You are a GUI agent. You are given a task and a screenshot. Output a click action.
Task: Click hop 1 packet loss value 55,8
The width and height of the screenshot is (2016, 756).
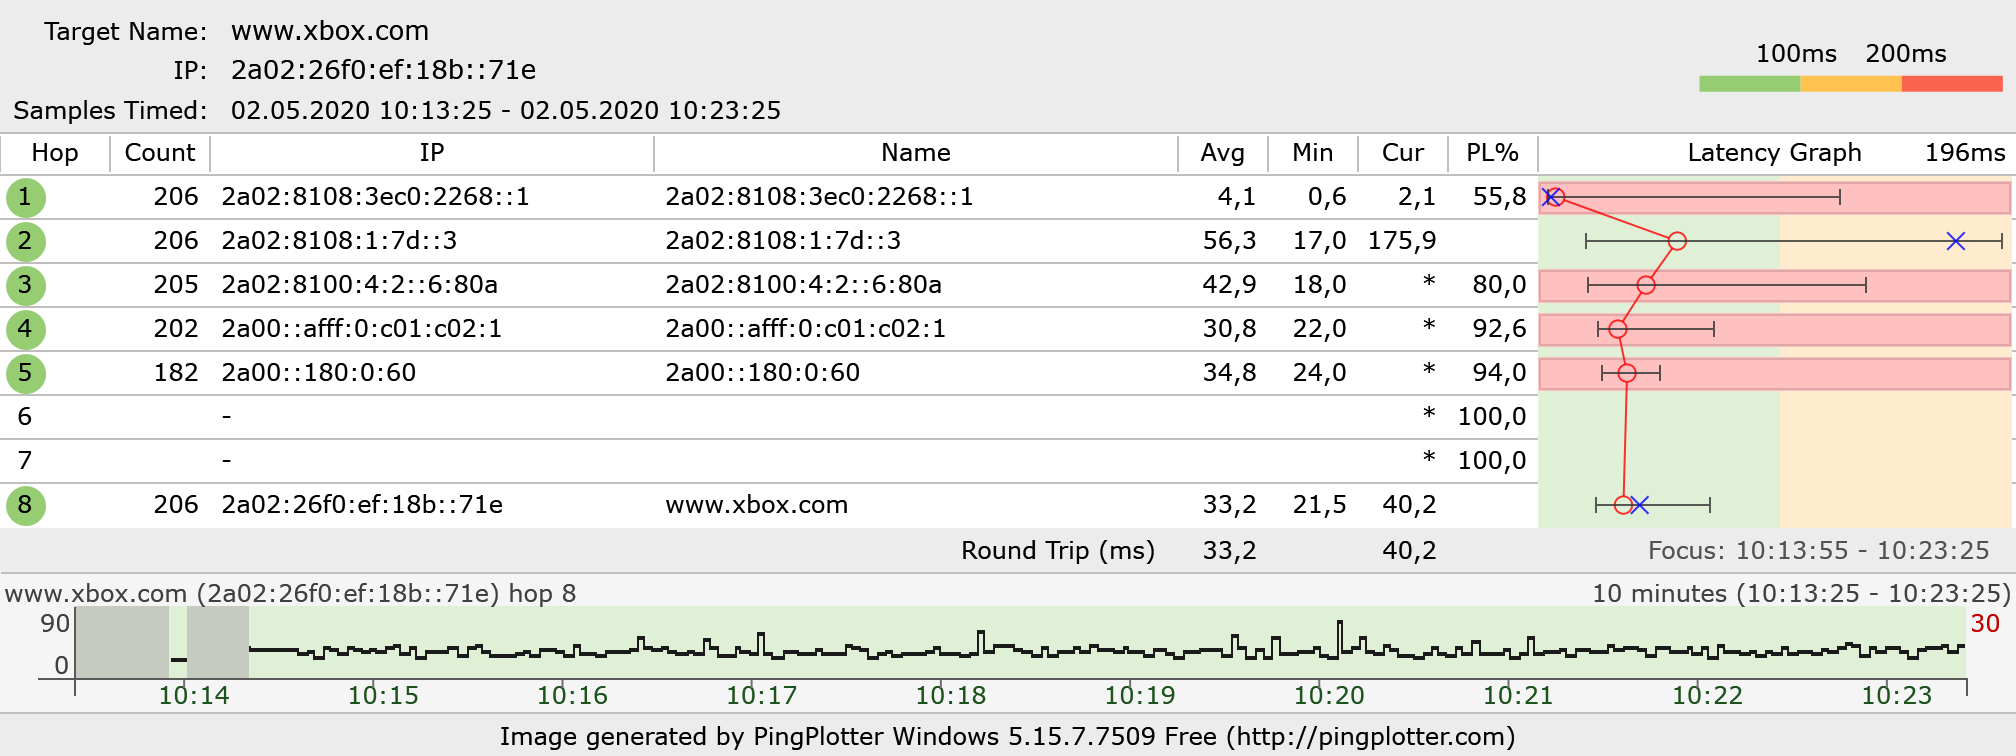click(x=1499, y=197)
